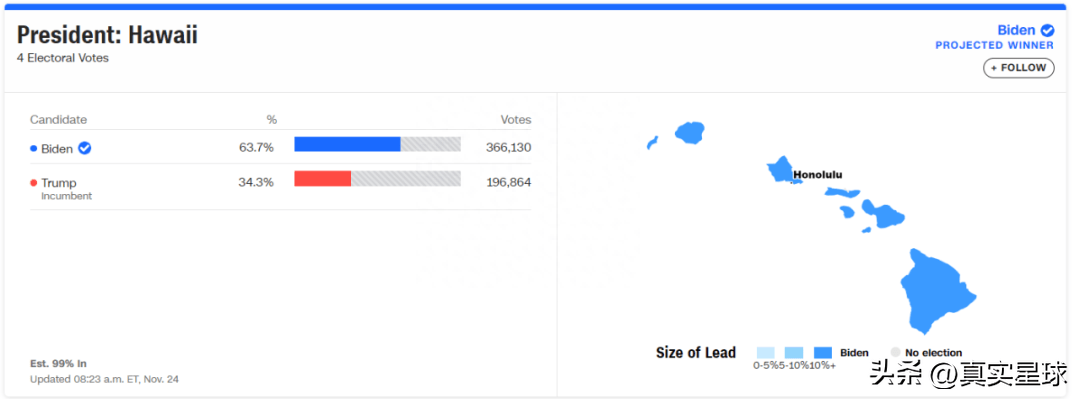Click the 10%+ Biden lead color swatch
Image resolution: width=1080 pixels, height=399 pixels.
(822, 352)
